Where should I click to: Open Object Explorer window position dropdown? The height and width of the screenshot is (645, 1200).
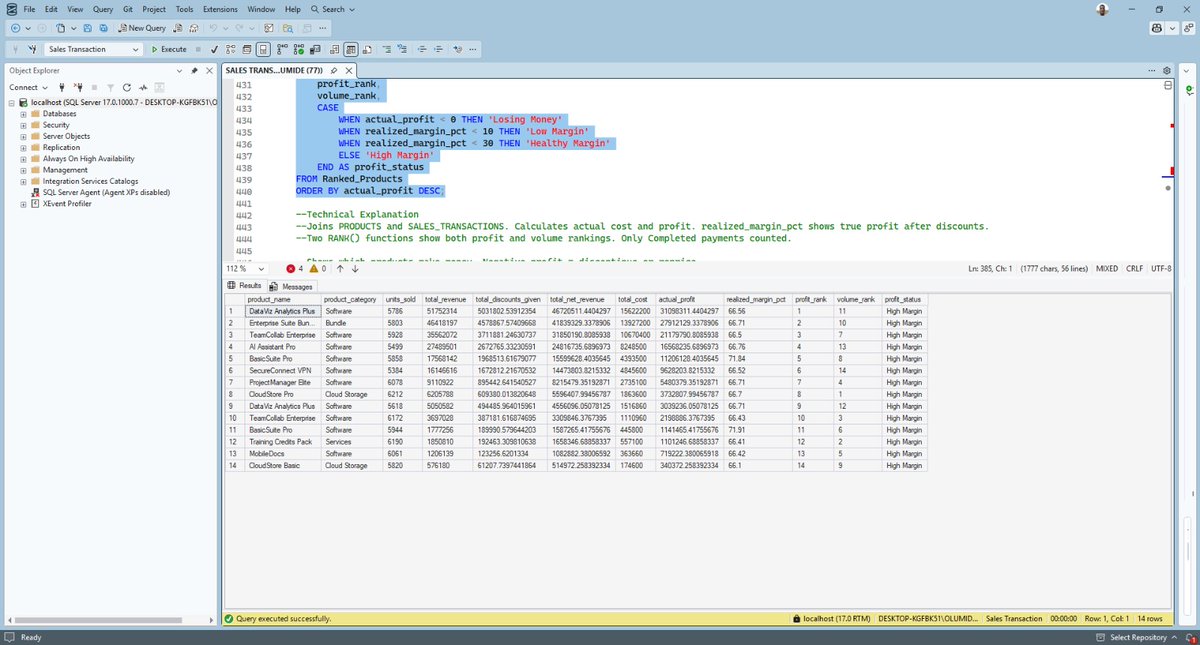[179, 71]
